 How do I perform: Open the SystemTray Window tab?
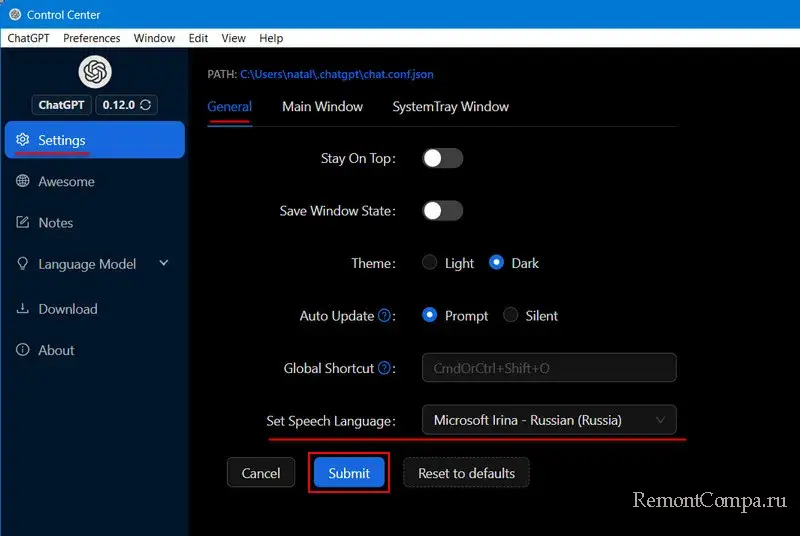(x=450, y=107)
